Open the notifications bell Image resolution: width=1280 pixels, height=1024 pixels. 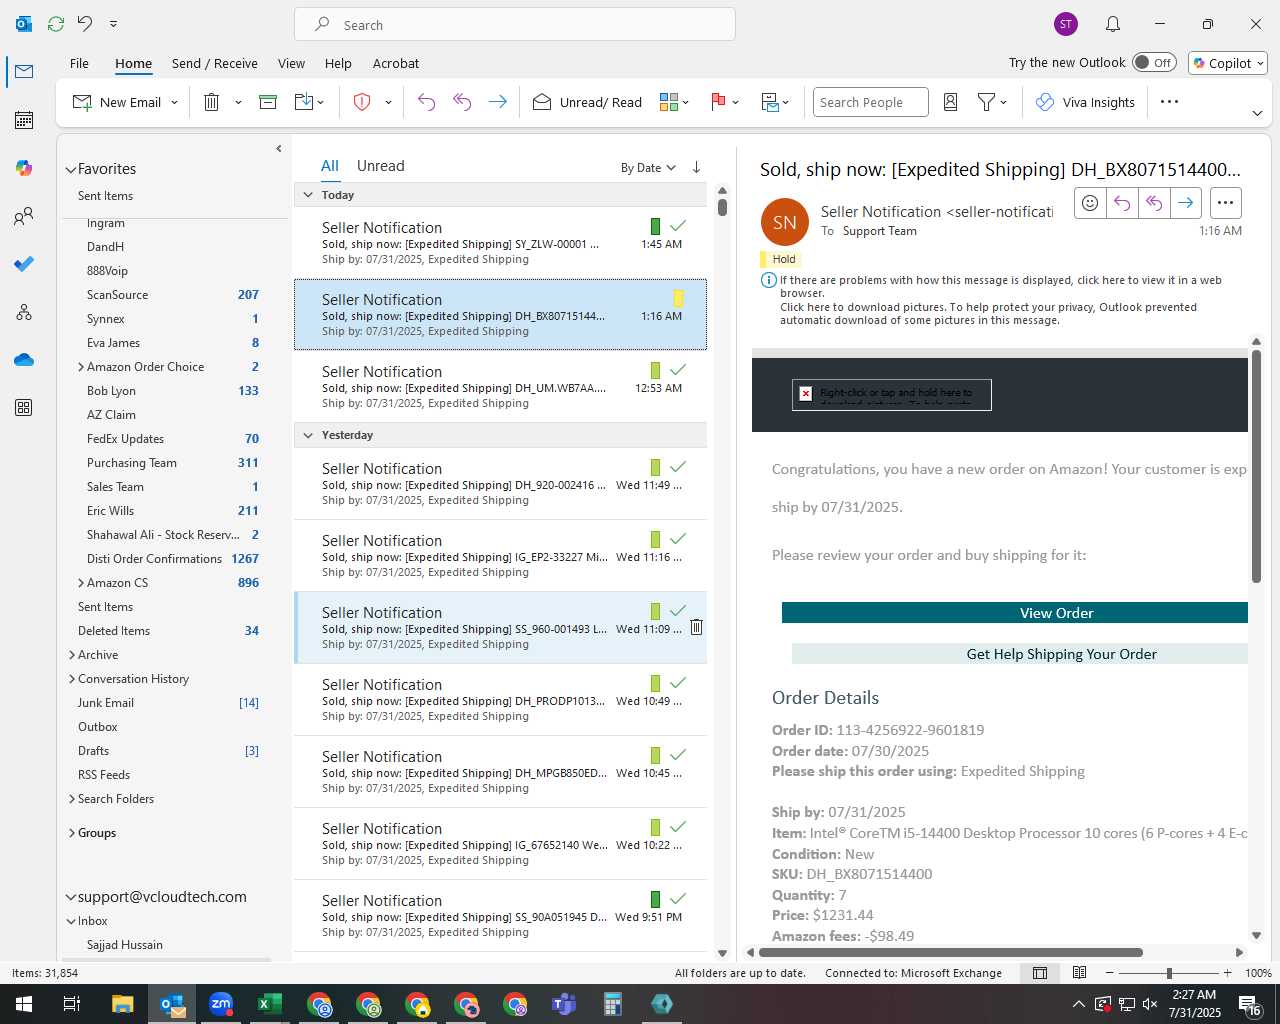(x=1113, y=24)
